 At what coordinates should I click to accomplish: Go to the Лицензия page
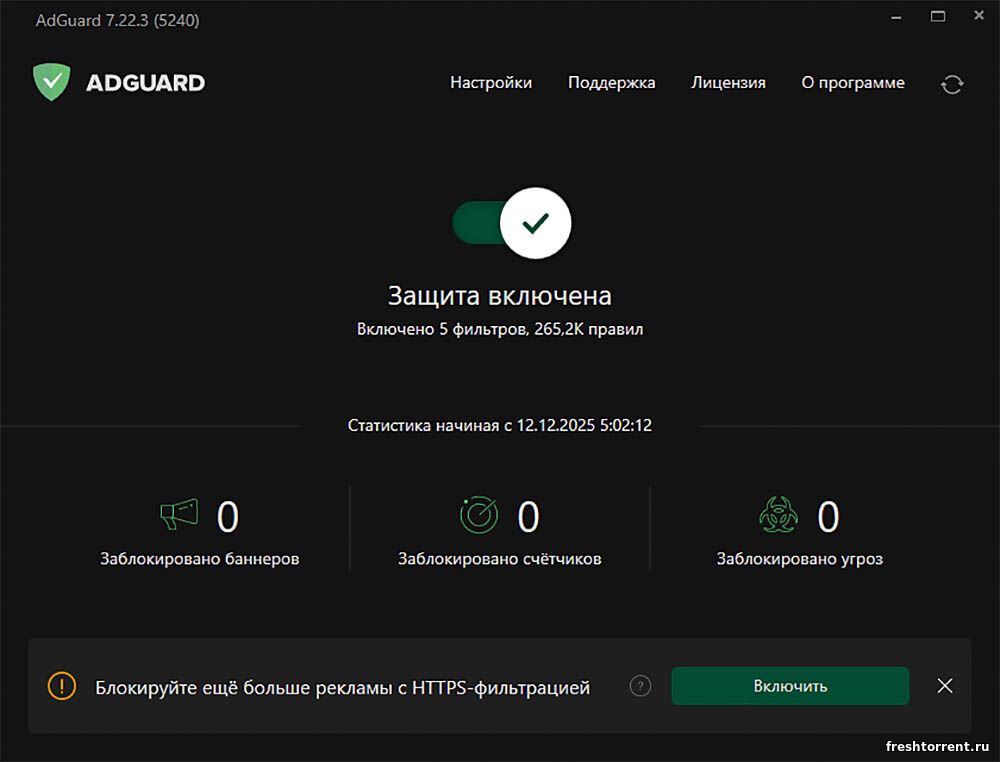click(728, 83)
